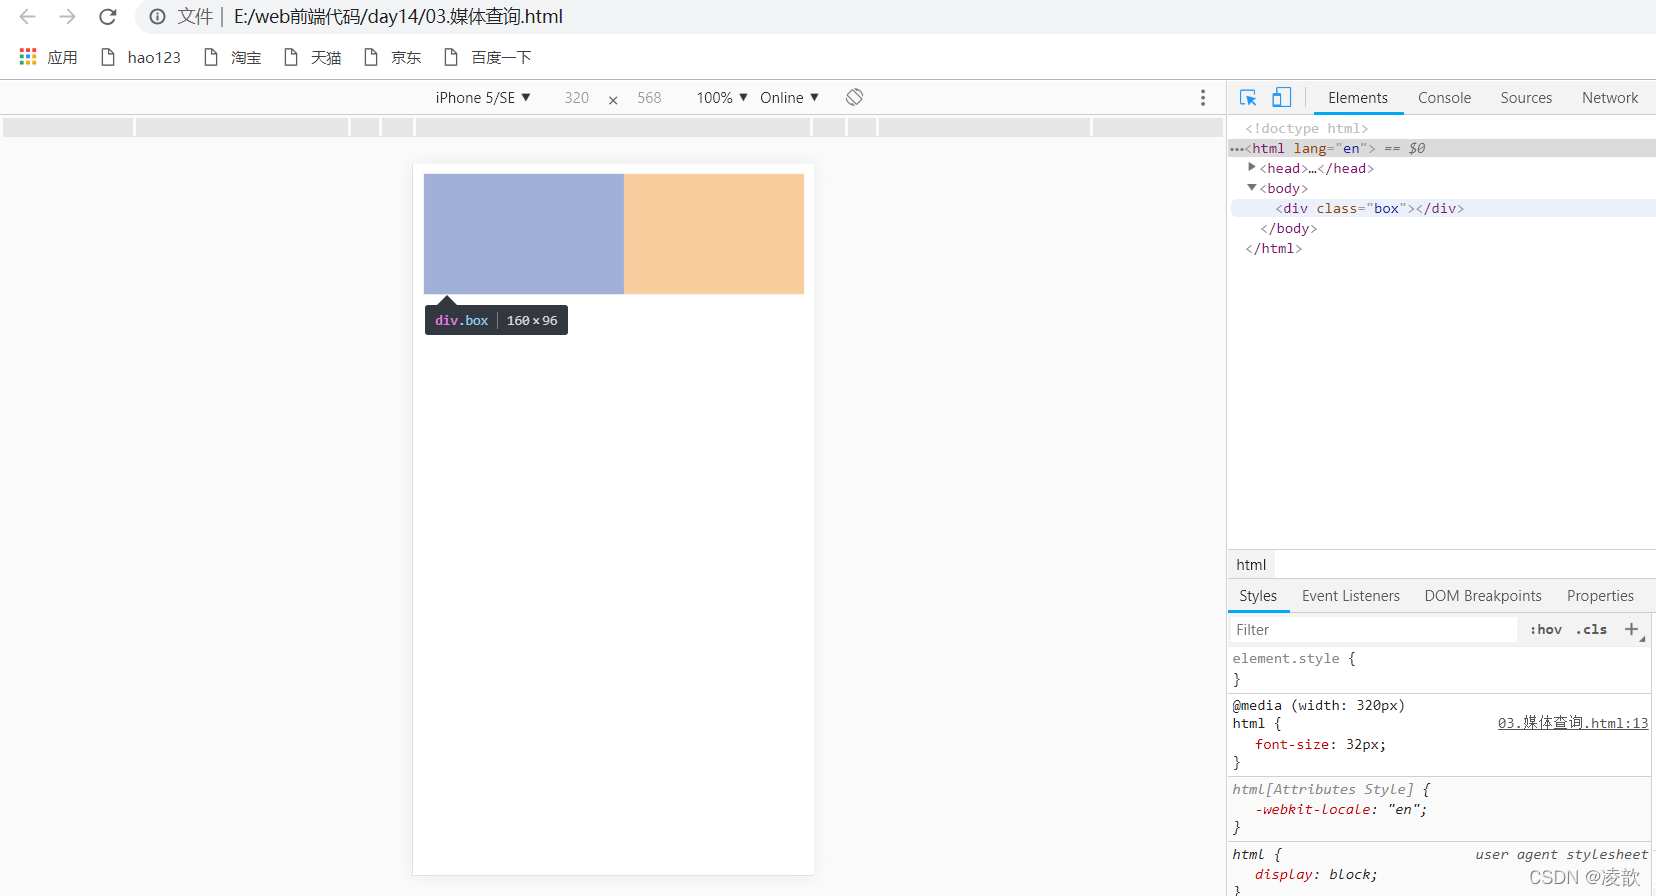Viewport: 1656px width, 896px height.
Task: Open the 京东 bookmark
Action: coord(392,57)
